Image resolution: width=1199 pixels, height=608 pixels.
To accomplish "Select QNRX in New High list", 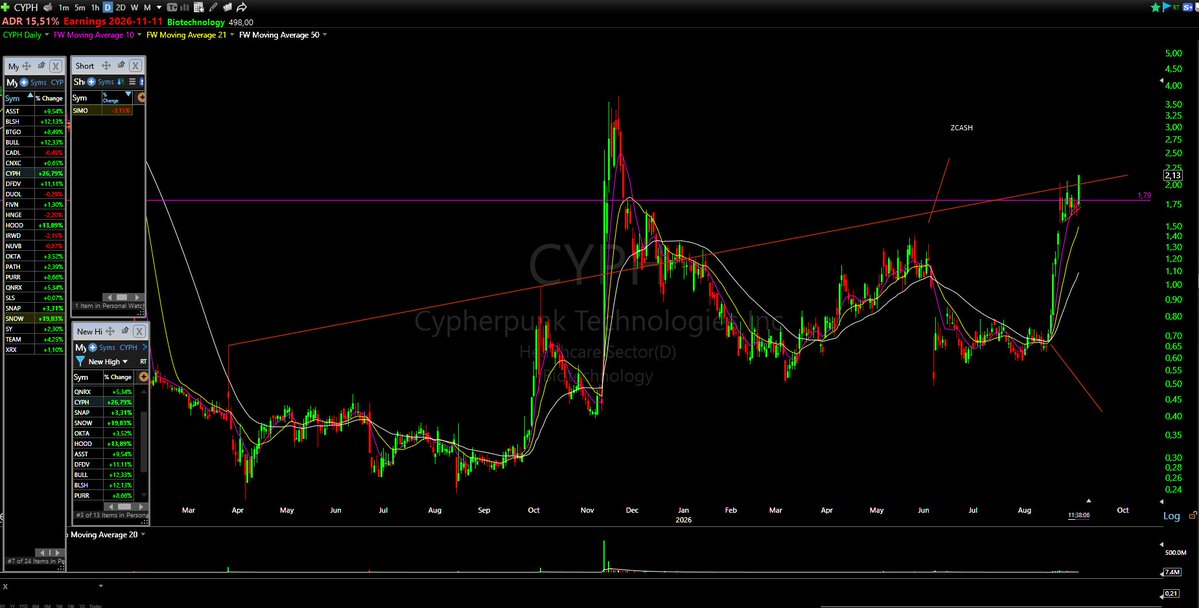I will point(103,392).
